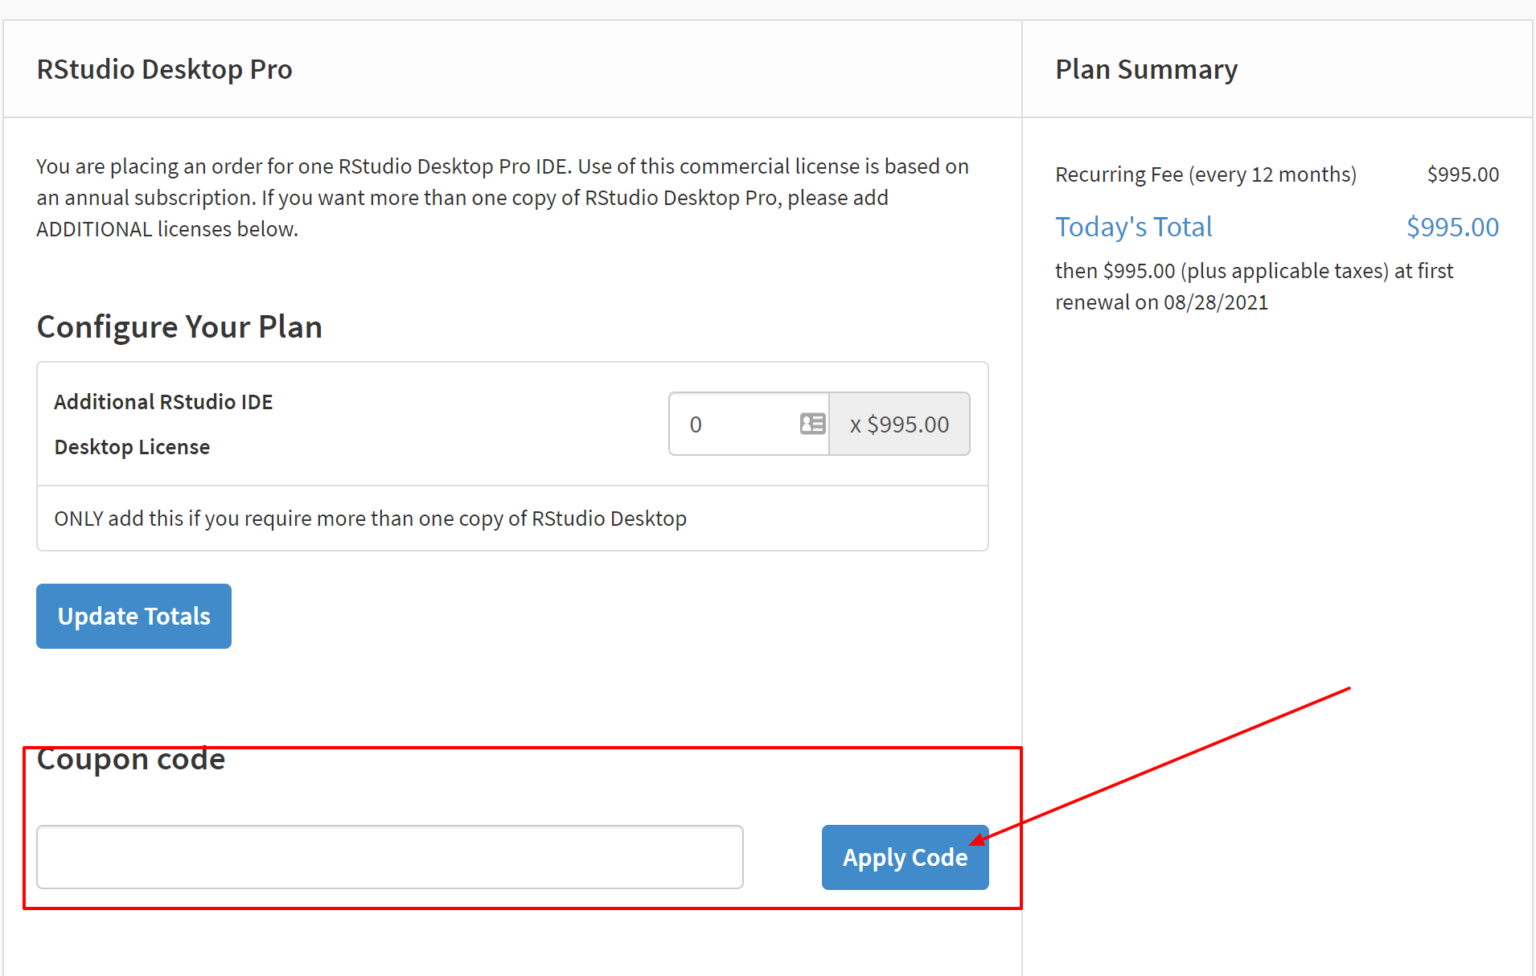The width and height of the screenshot is (1536, 976).
Task: Click the Desktop License label text
Action: (132, 447)
